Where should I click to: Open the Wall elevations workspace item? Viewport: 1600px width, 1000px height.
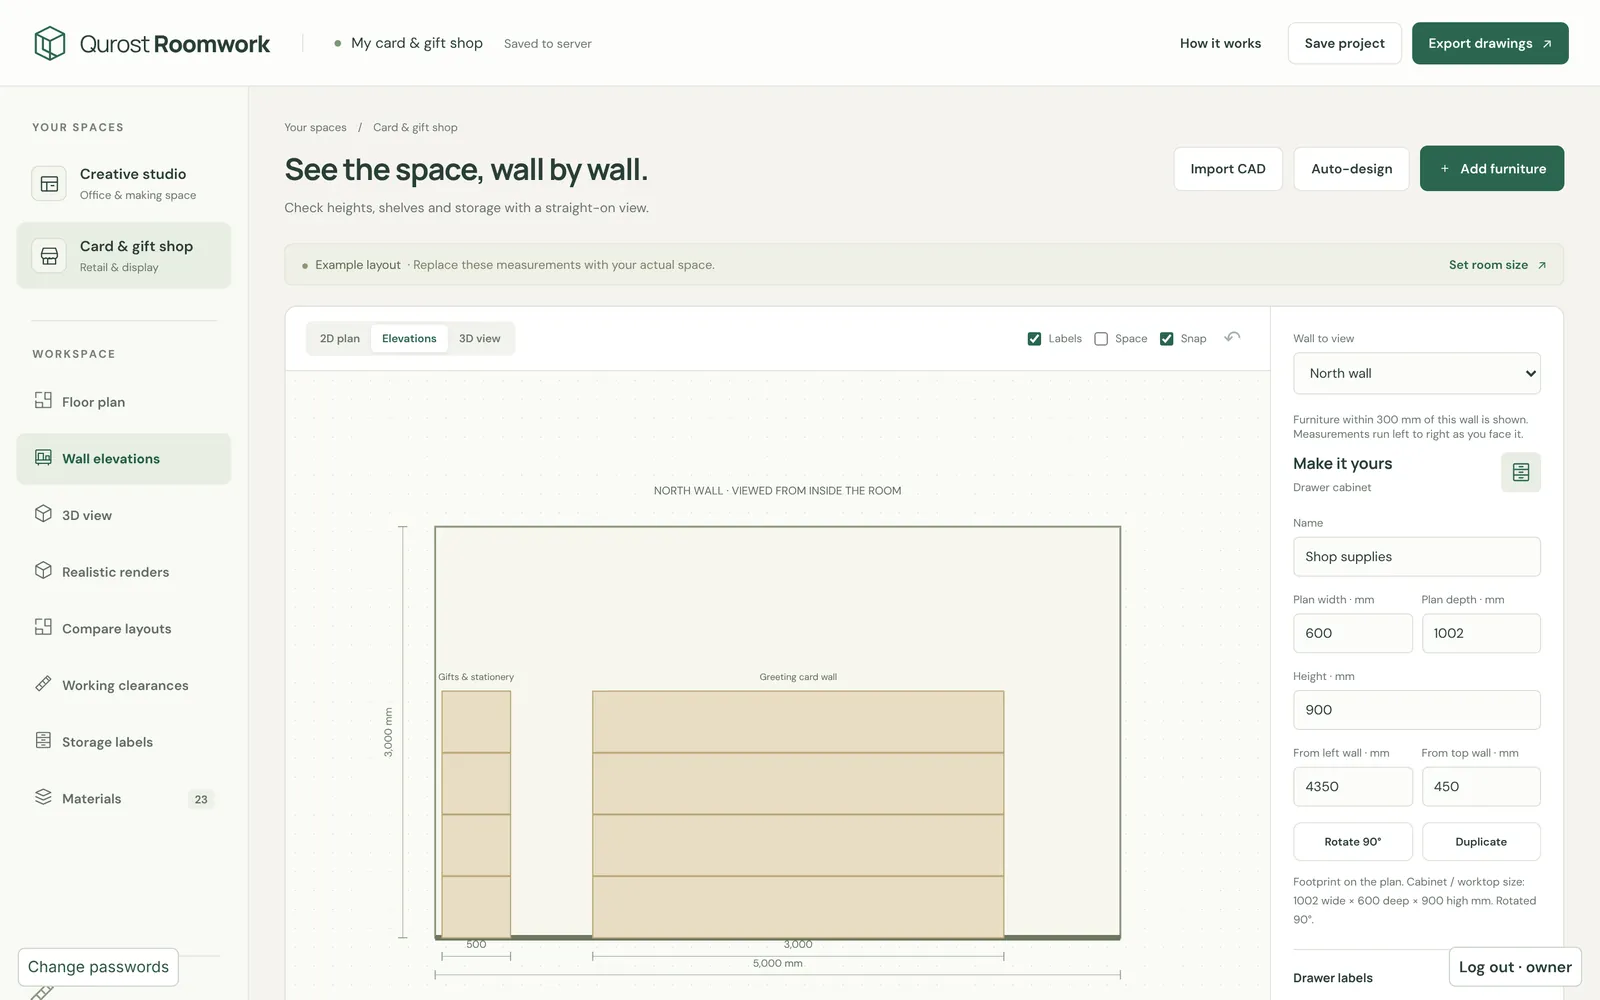124,459
